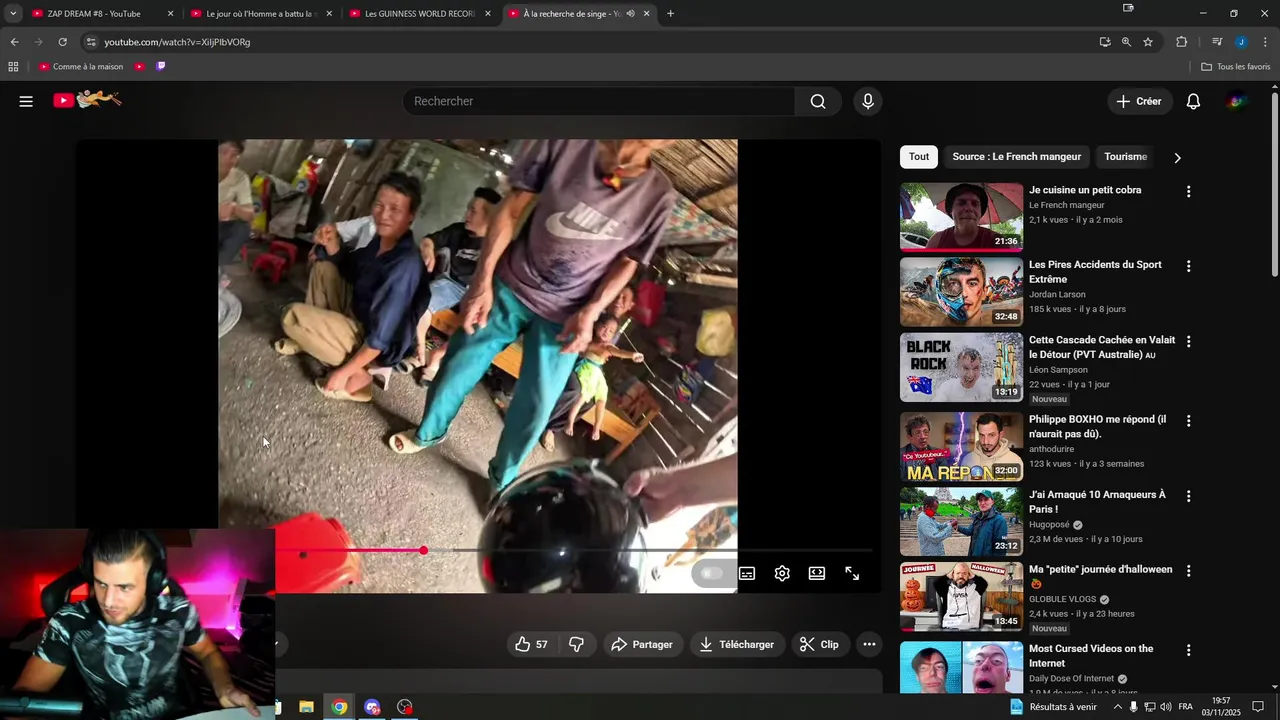Click the Télécharger button

point(737,645)
